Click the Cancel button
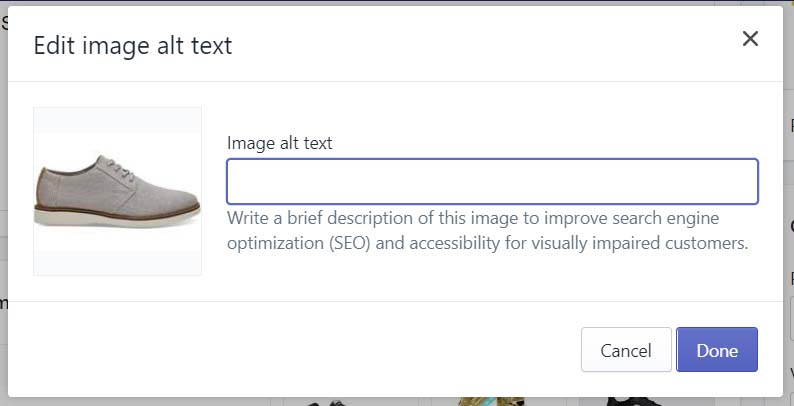Image resolution: width=794 pixels, height=406 pixels. 626,350
